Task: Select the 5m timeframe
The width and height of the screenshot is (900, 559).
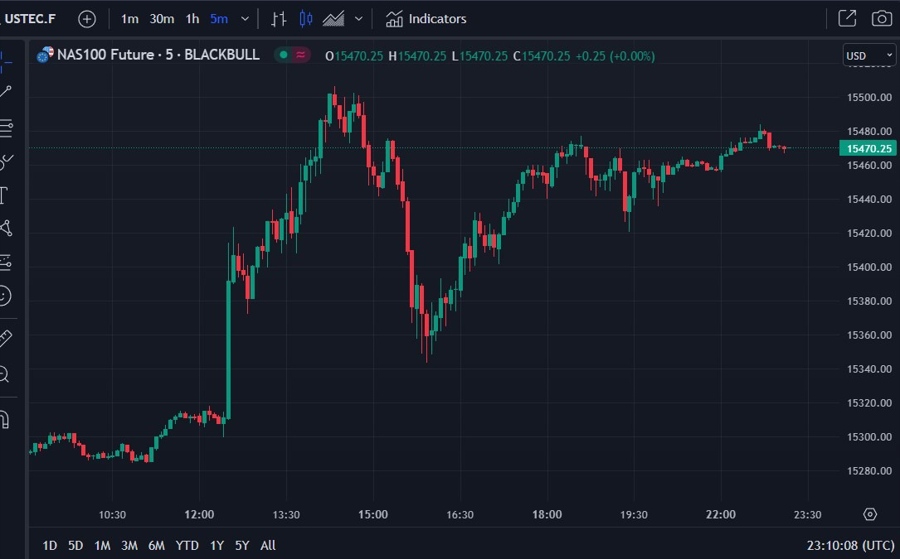Action: point(219,19)
